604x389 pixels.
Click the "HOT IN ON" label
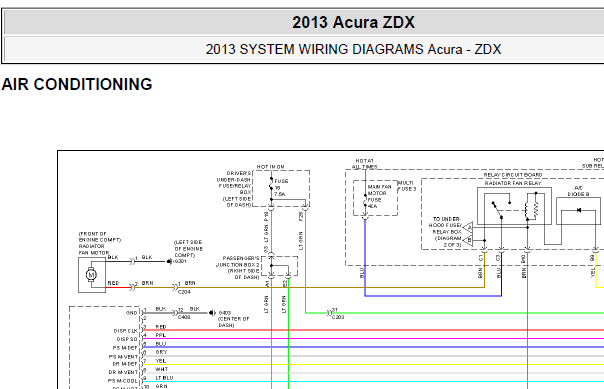tap(270, 167)
